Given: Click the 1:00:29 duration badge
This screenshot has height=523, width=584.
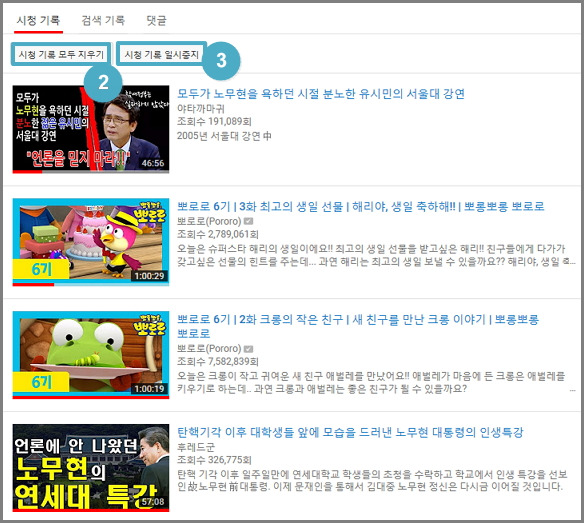Looking at the screenshot, I should pos(149,276).
